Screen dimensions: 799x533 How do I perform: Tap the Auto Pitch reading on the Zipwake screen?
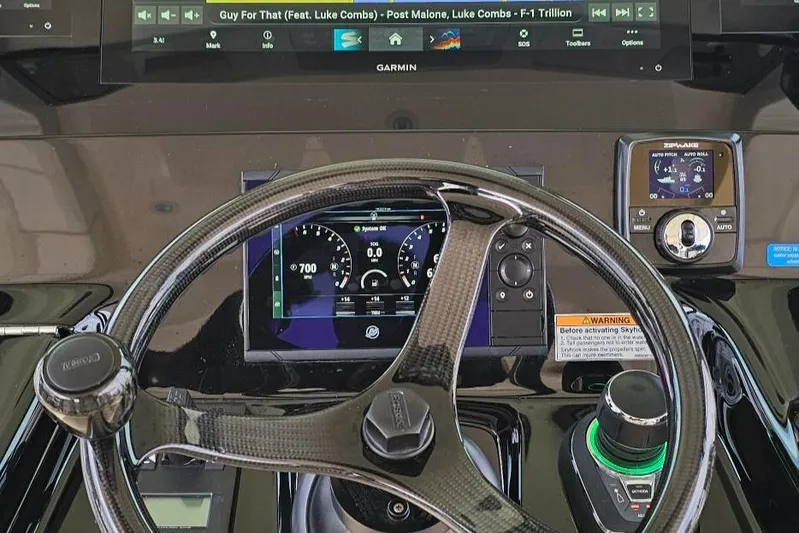click(x=665, y=168)
